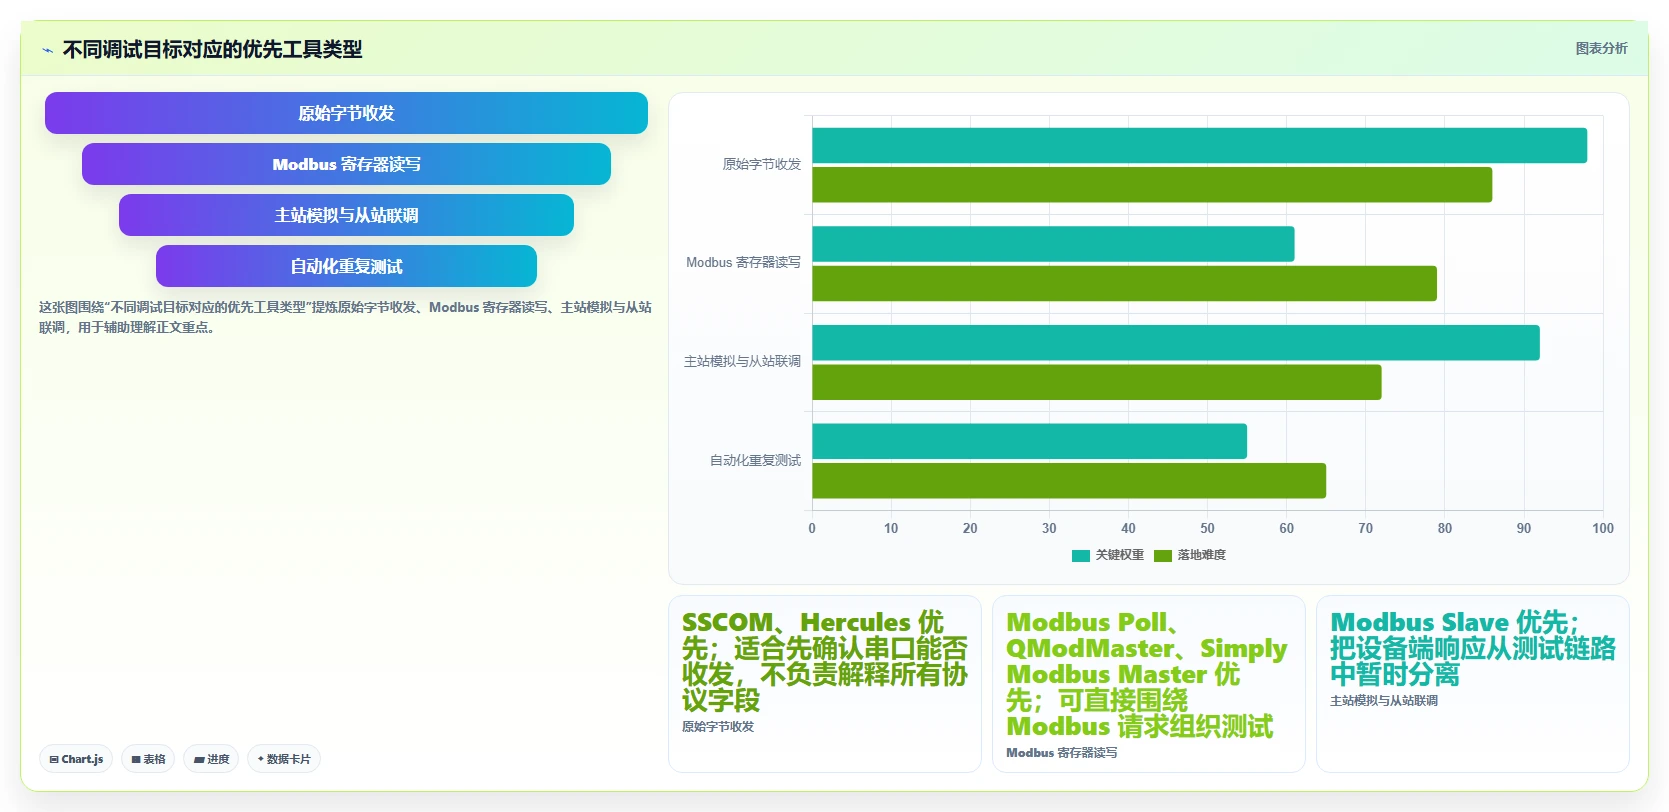
Task: Click the green 落地难度 legend color box
Action: [1163, 556]
